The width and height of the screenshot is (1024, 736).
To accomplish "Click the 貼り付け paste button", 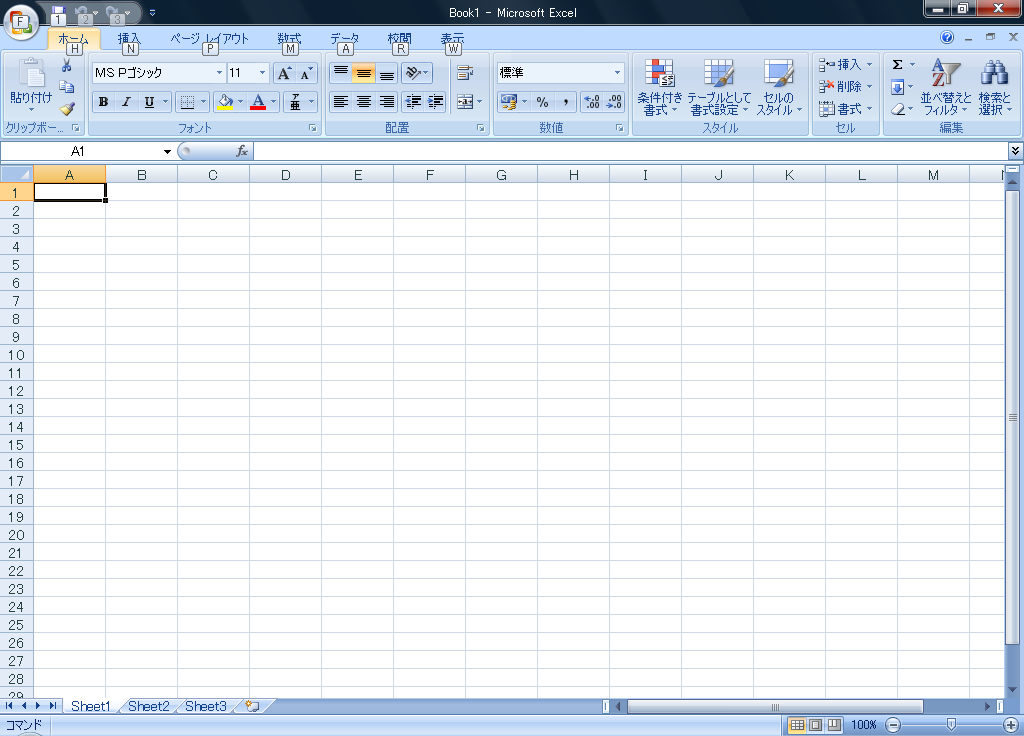I will [x=31, y=85].
